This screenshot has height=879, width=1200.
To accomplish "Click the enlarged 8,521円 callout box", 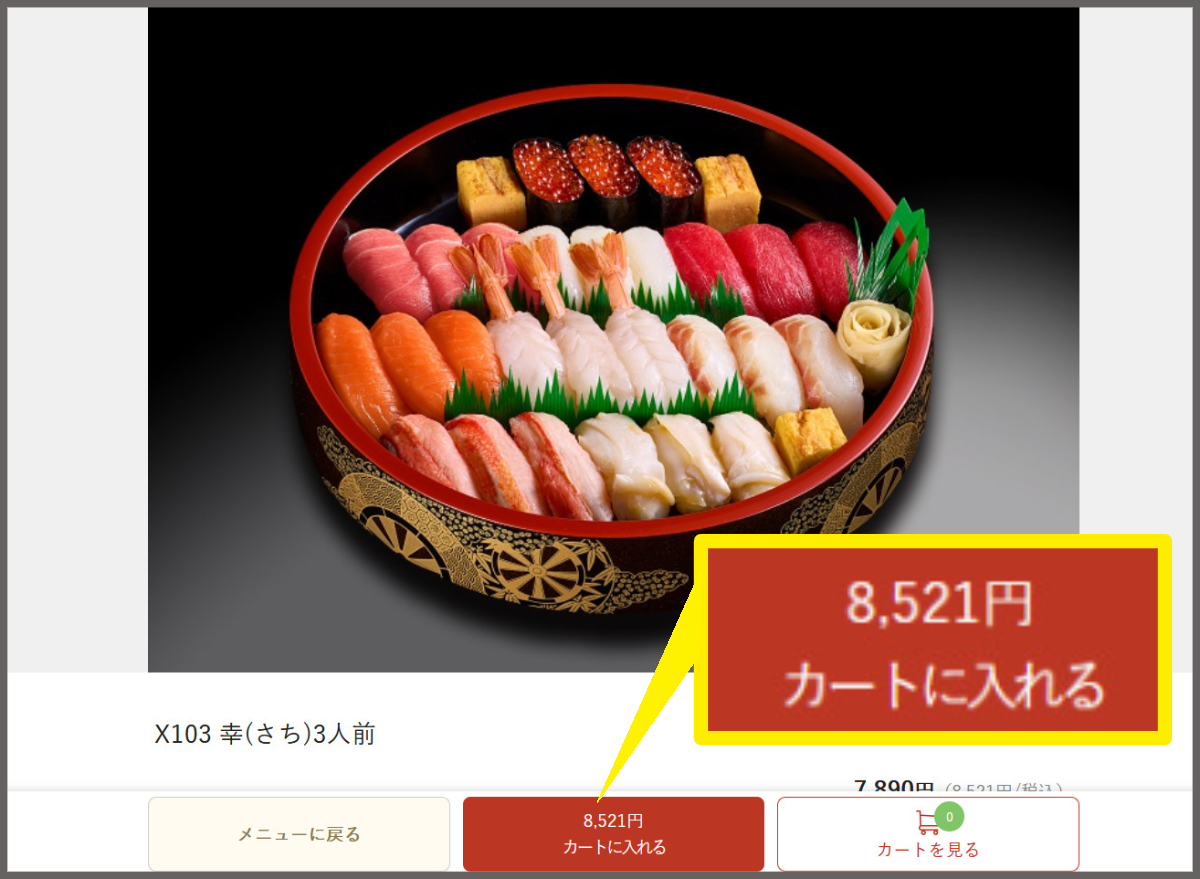I will click(x=932, y=640).
